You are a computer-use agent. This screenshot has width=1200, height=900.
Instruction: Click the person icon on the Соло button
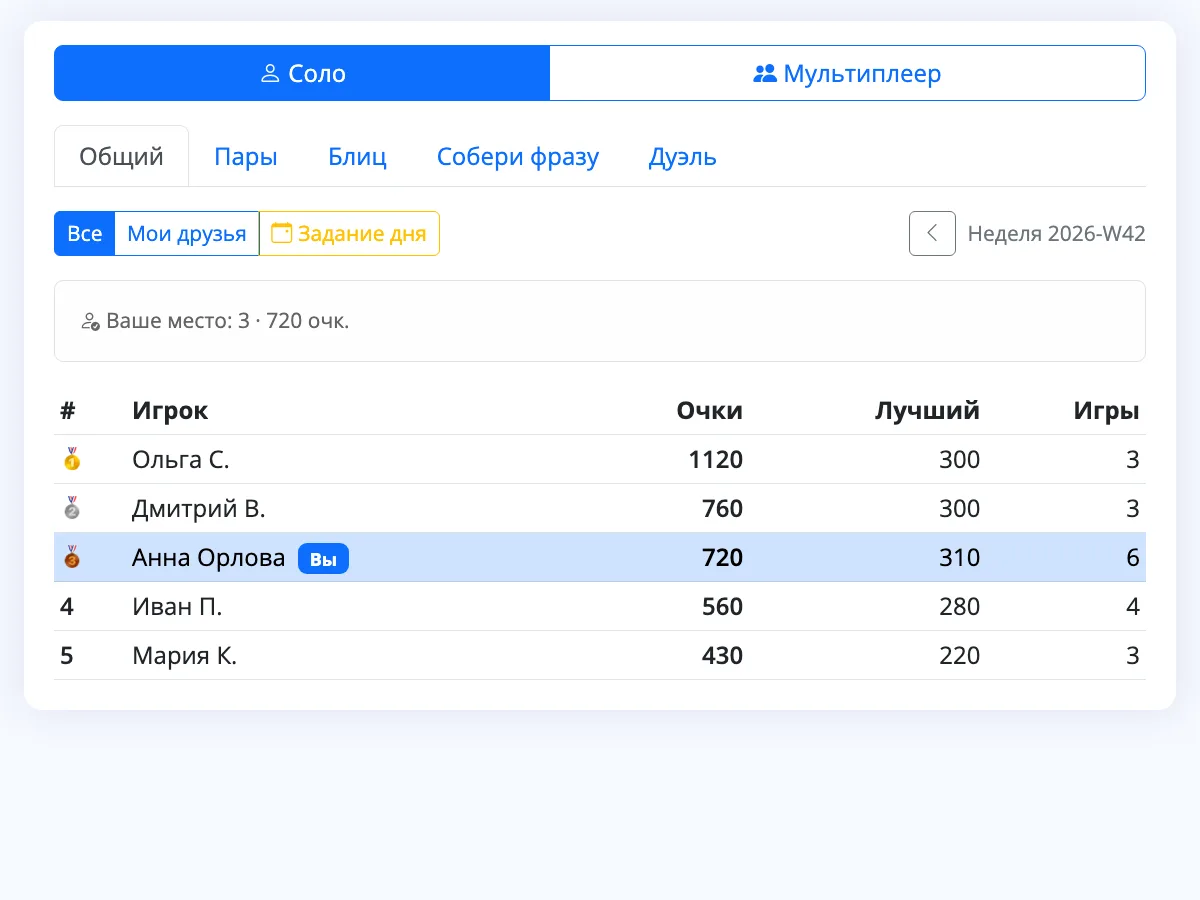click(269, 73)
